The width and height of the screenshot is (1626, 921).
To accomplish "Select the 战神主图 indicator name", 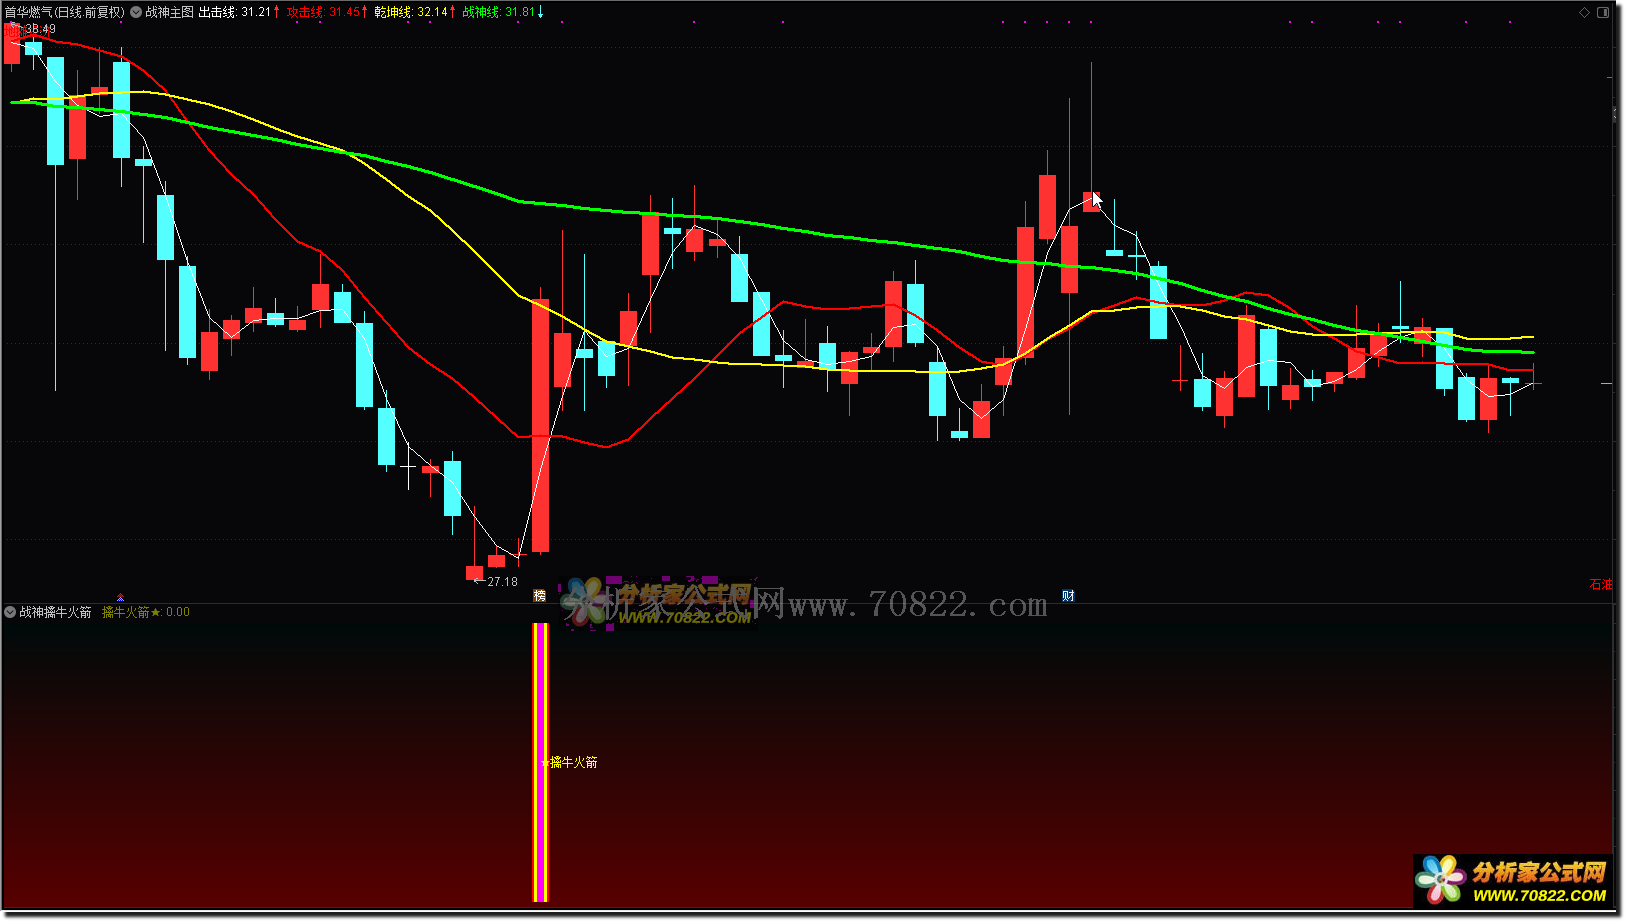I will [169, 12].
